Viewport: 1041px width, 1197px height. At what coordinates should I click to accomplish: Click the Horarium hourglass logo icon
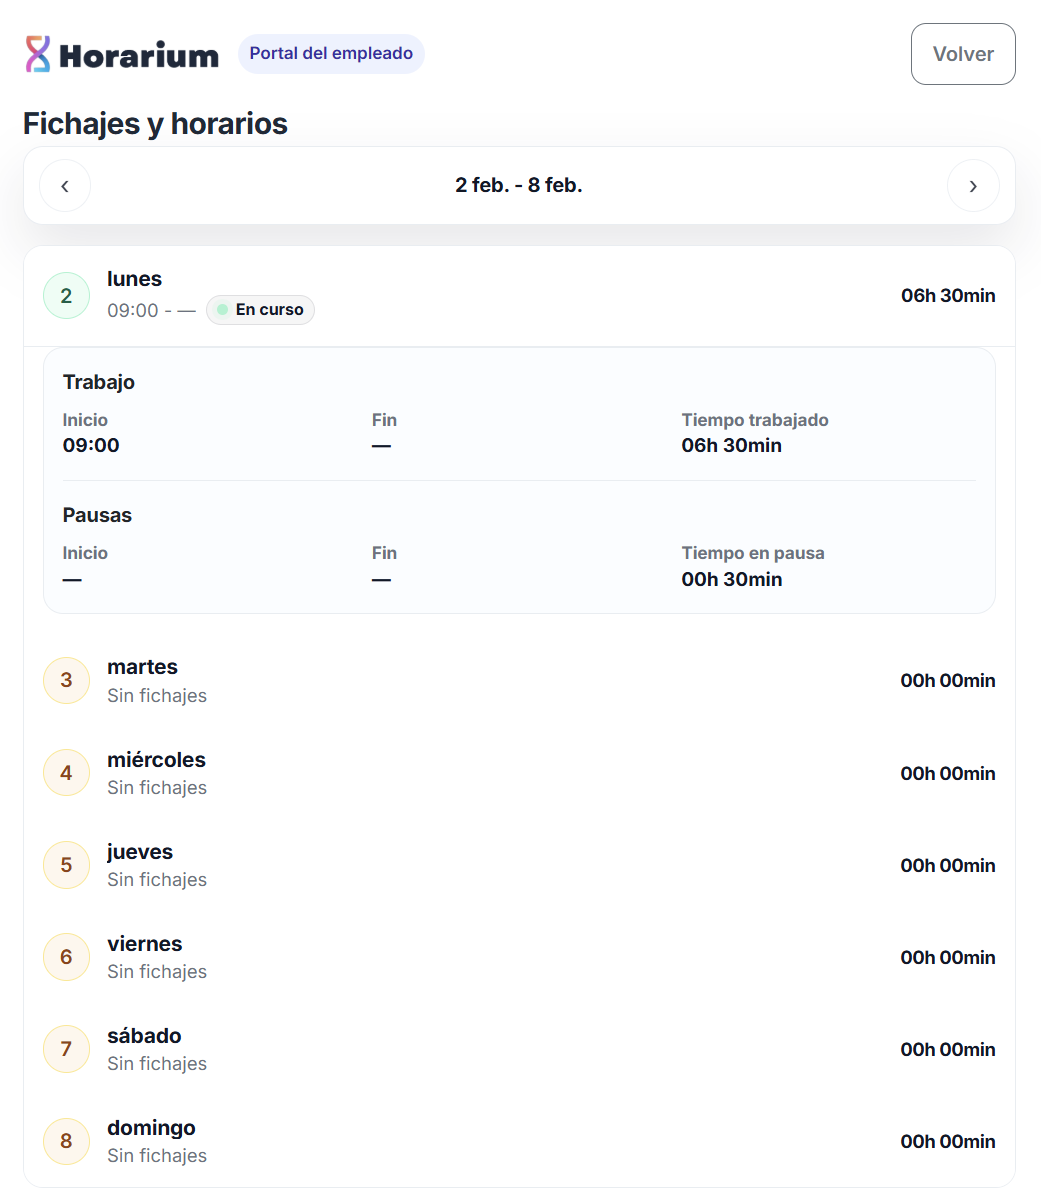click(x=38, y=54)
